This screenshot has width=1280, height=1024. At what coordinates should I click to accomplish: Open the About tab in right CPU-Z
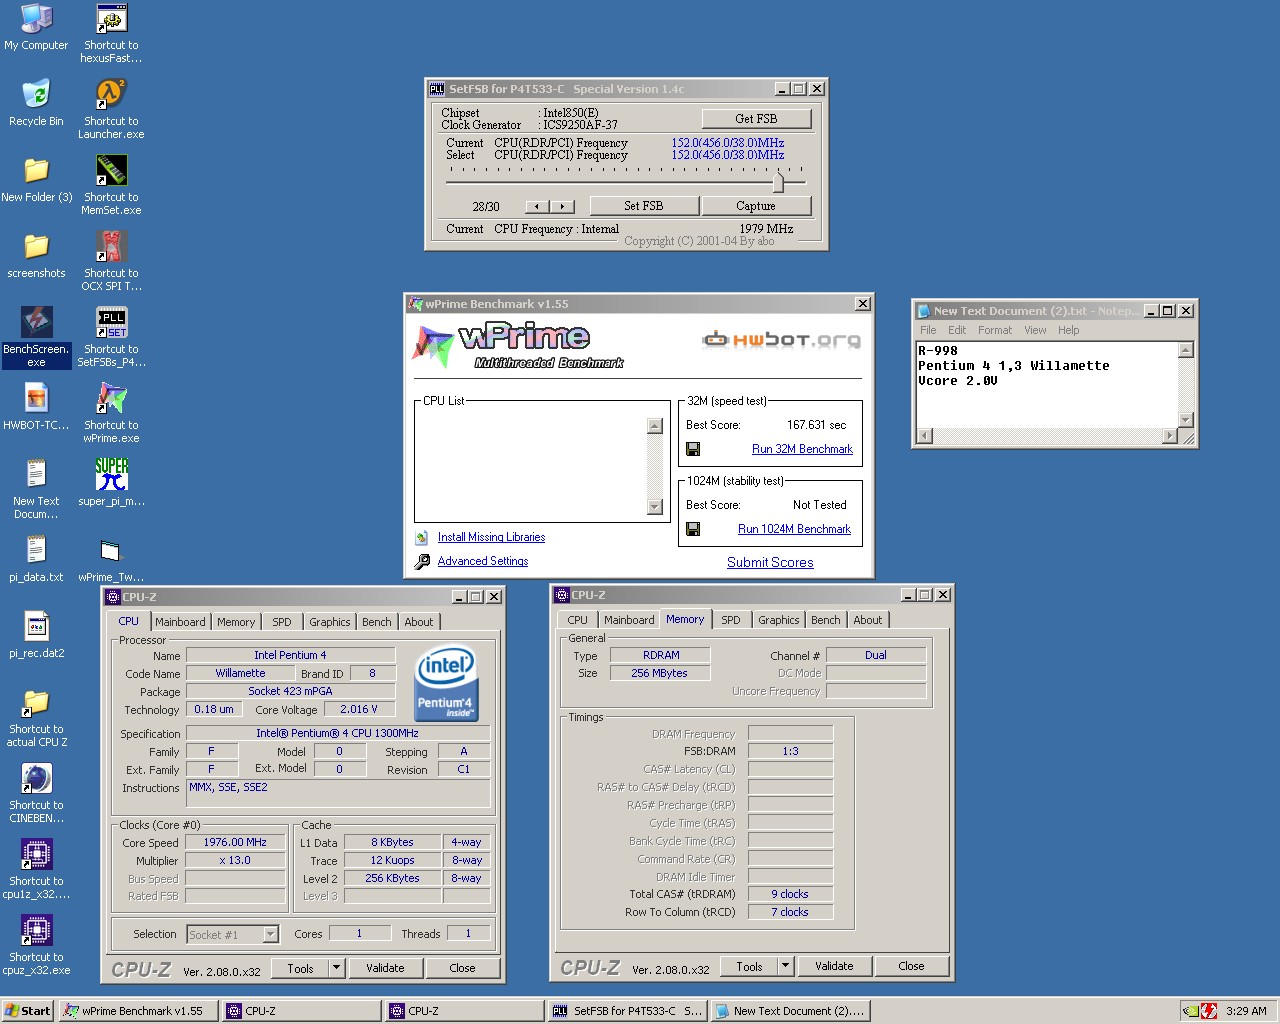click(x=868, y=620)
